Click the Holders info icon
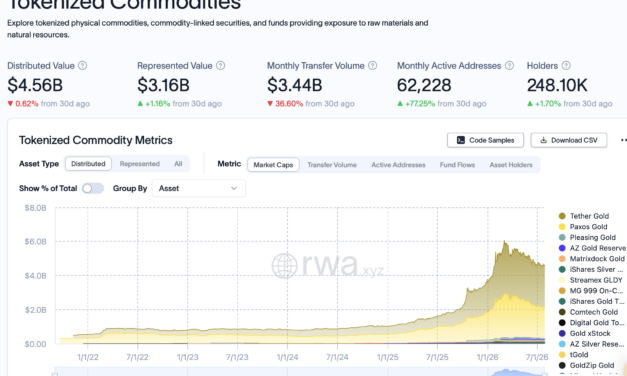Viewport: 627px width, 376px height. coord(566,66)
